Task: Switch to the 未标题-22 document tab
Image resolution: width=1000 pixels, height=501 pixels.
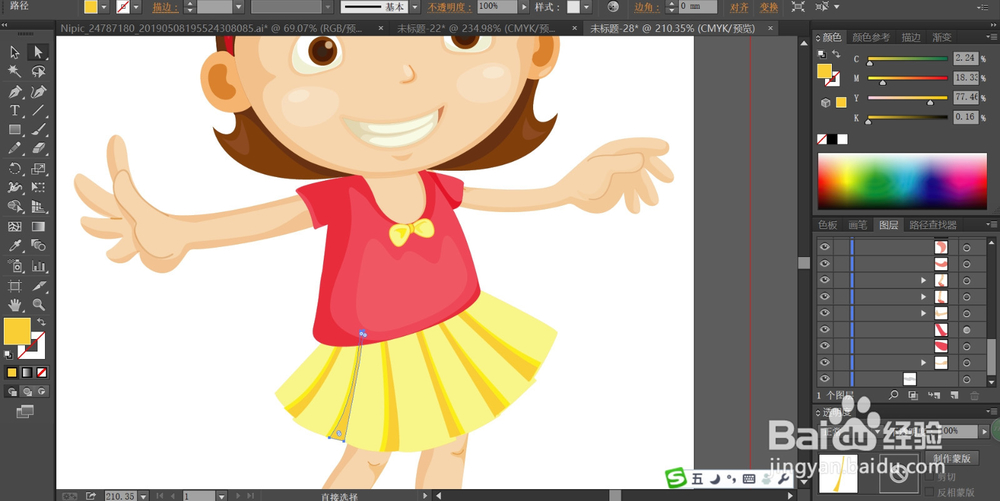Action: coord(478,29)
